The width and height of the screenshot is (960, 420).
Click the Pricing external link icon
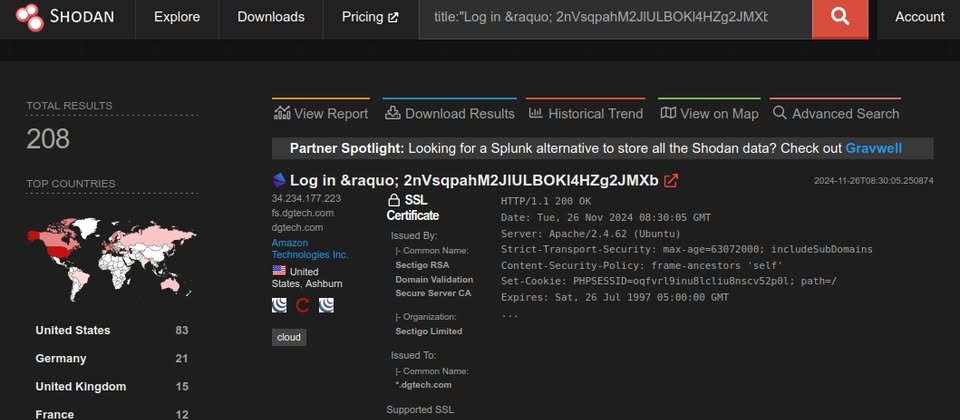393,18
